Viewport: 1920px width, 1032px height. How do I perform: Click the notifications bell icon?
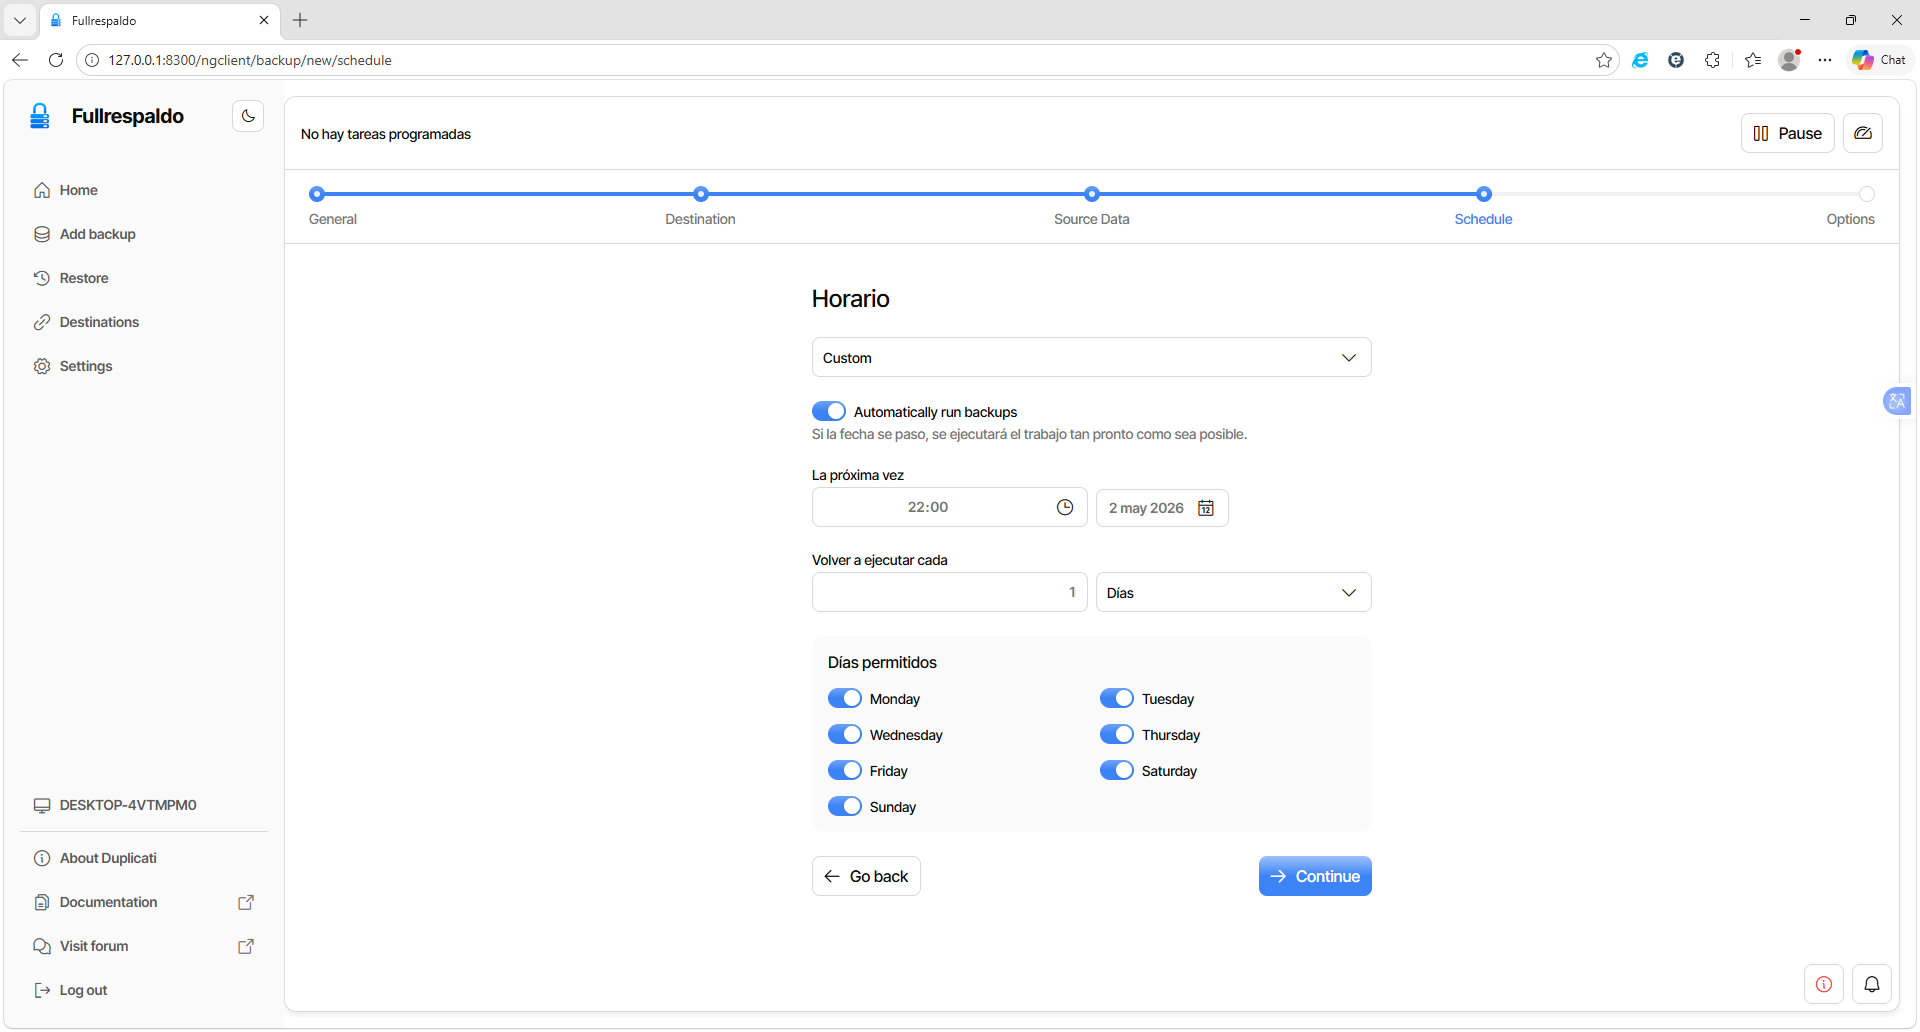tap(1872, 984)
